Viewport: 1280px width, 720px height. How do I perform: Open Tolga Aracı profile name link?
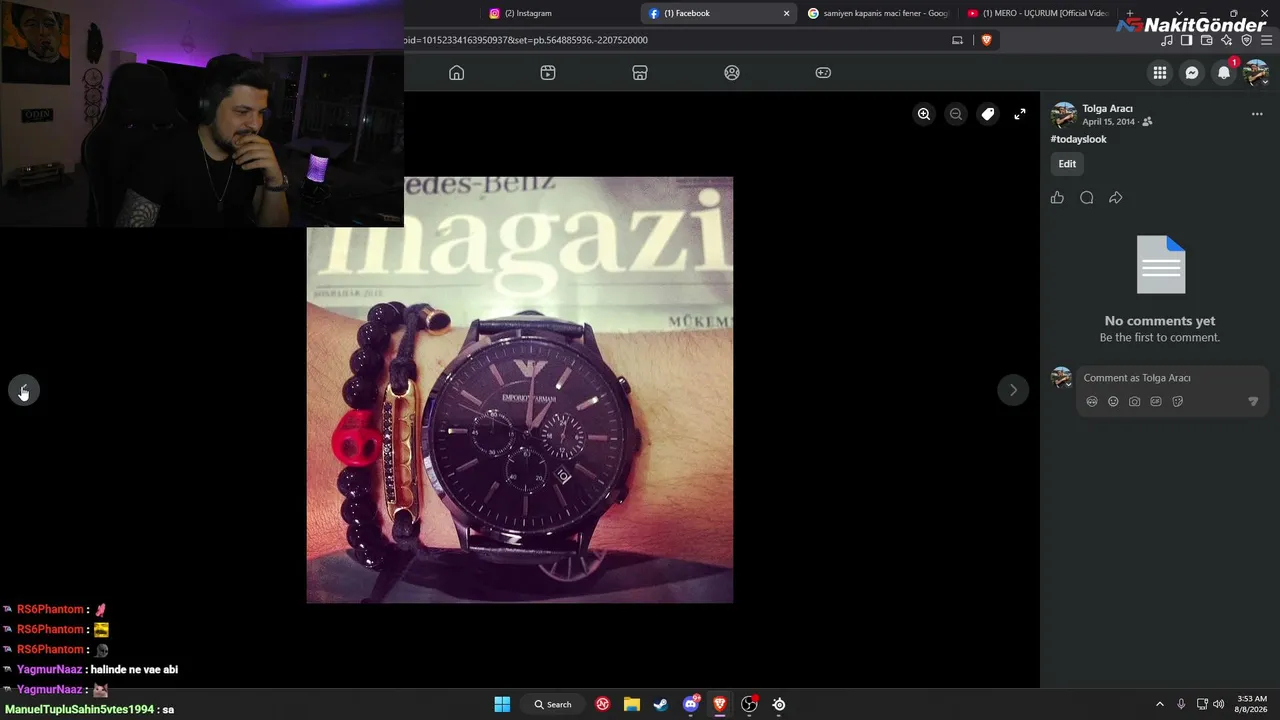(x=1107, y=108)
